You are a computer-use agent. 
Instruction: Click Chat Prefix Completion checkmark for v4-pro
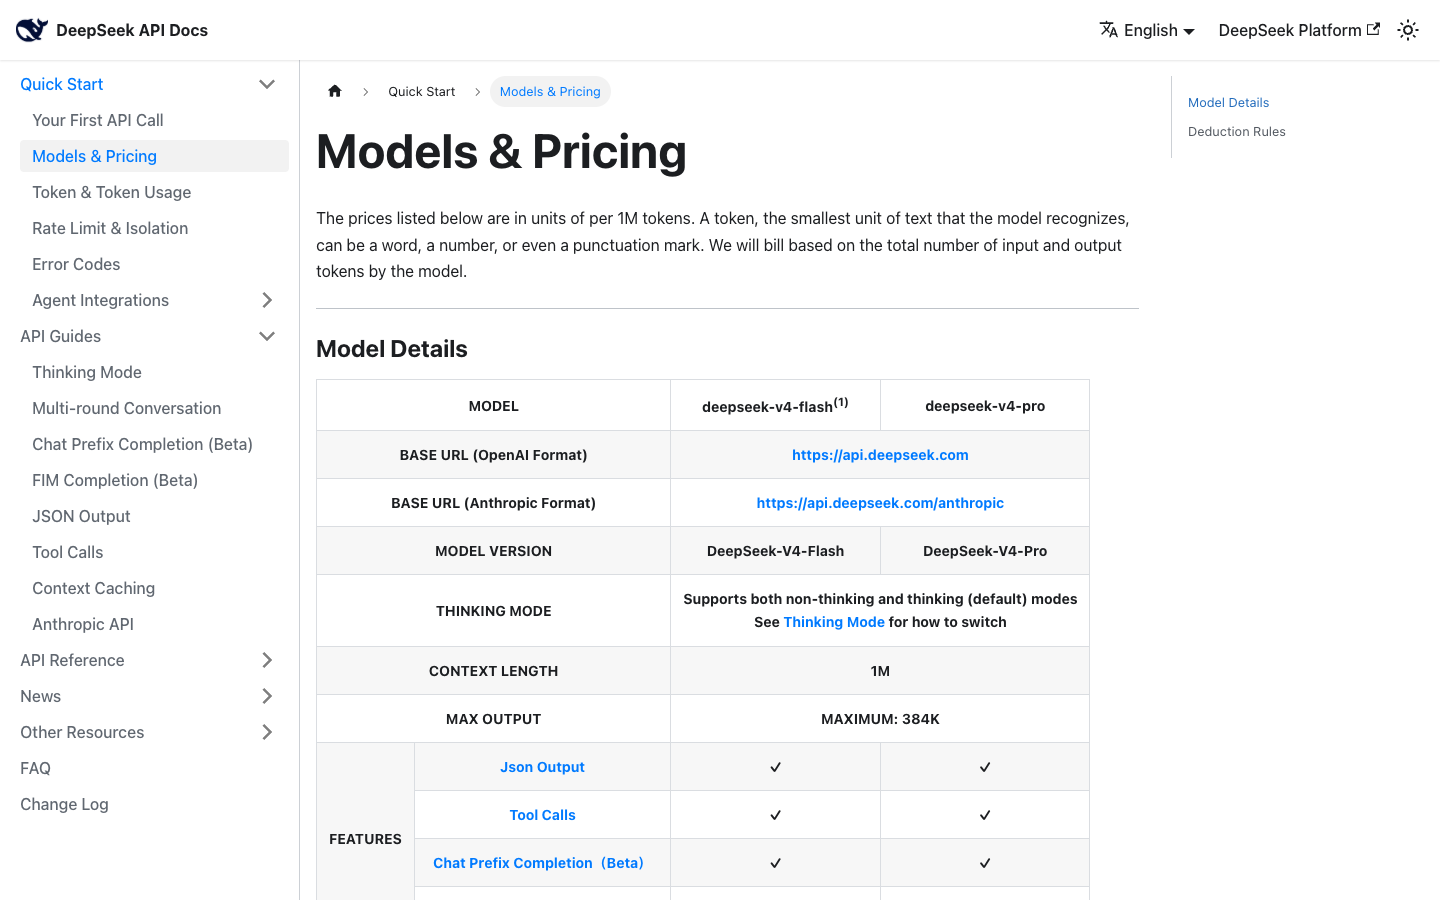click(985, 863)
